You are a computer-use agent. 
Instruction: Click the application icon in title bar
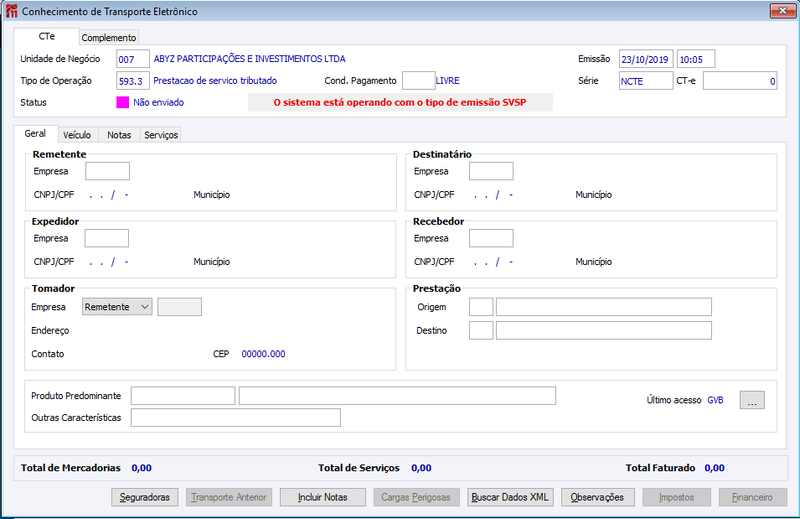tap(11, 11)
